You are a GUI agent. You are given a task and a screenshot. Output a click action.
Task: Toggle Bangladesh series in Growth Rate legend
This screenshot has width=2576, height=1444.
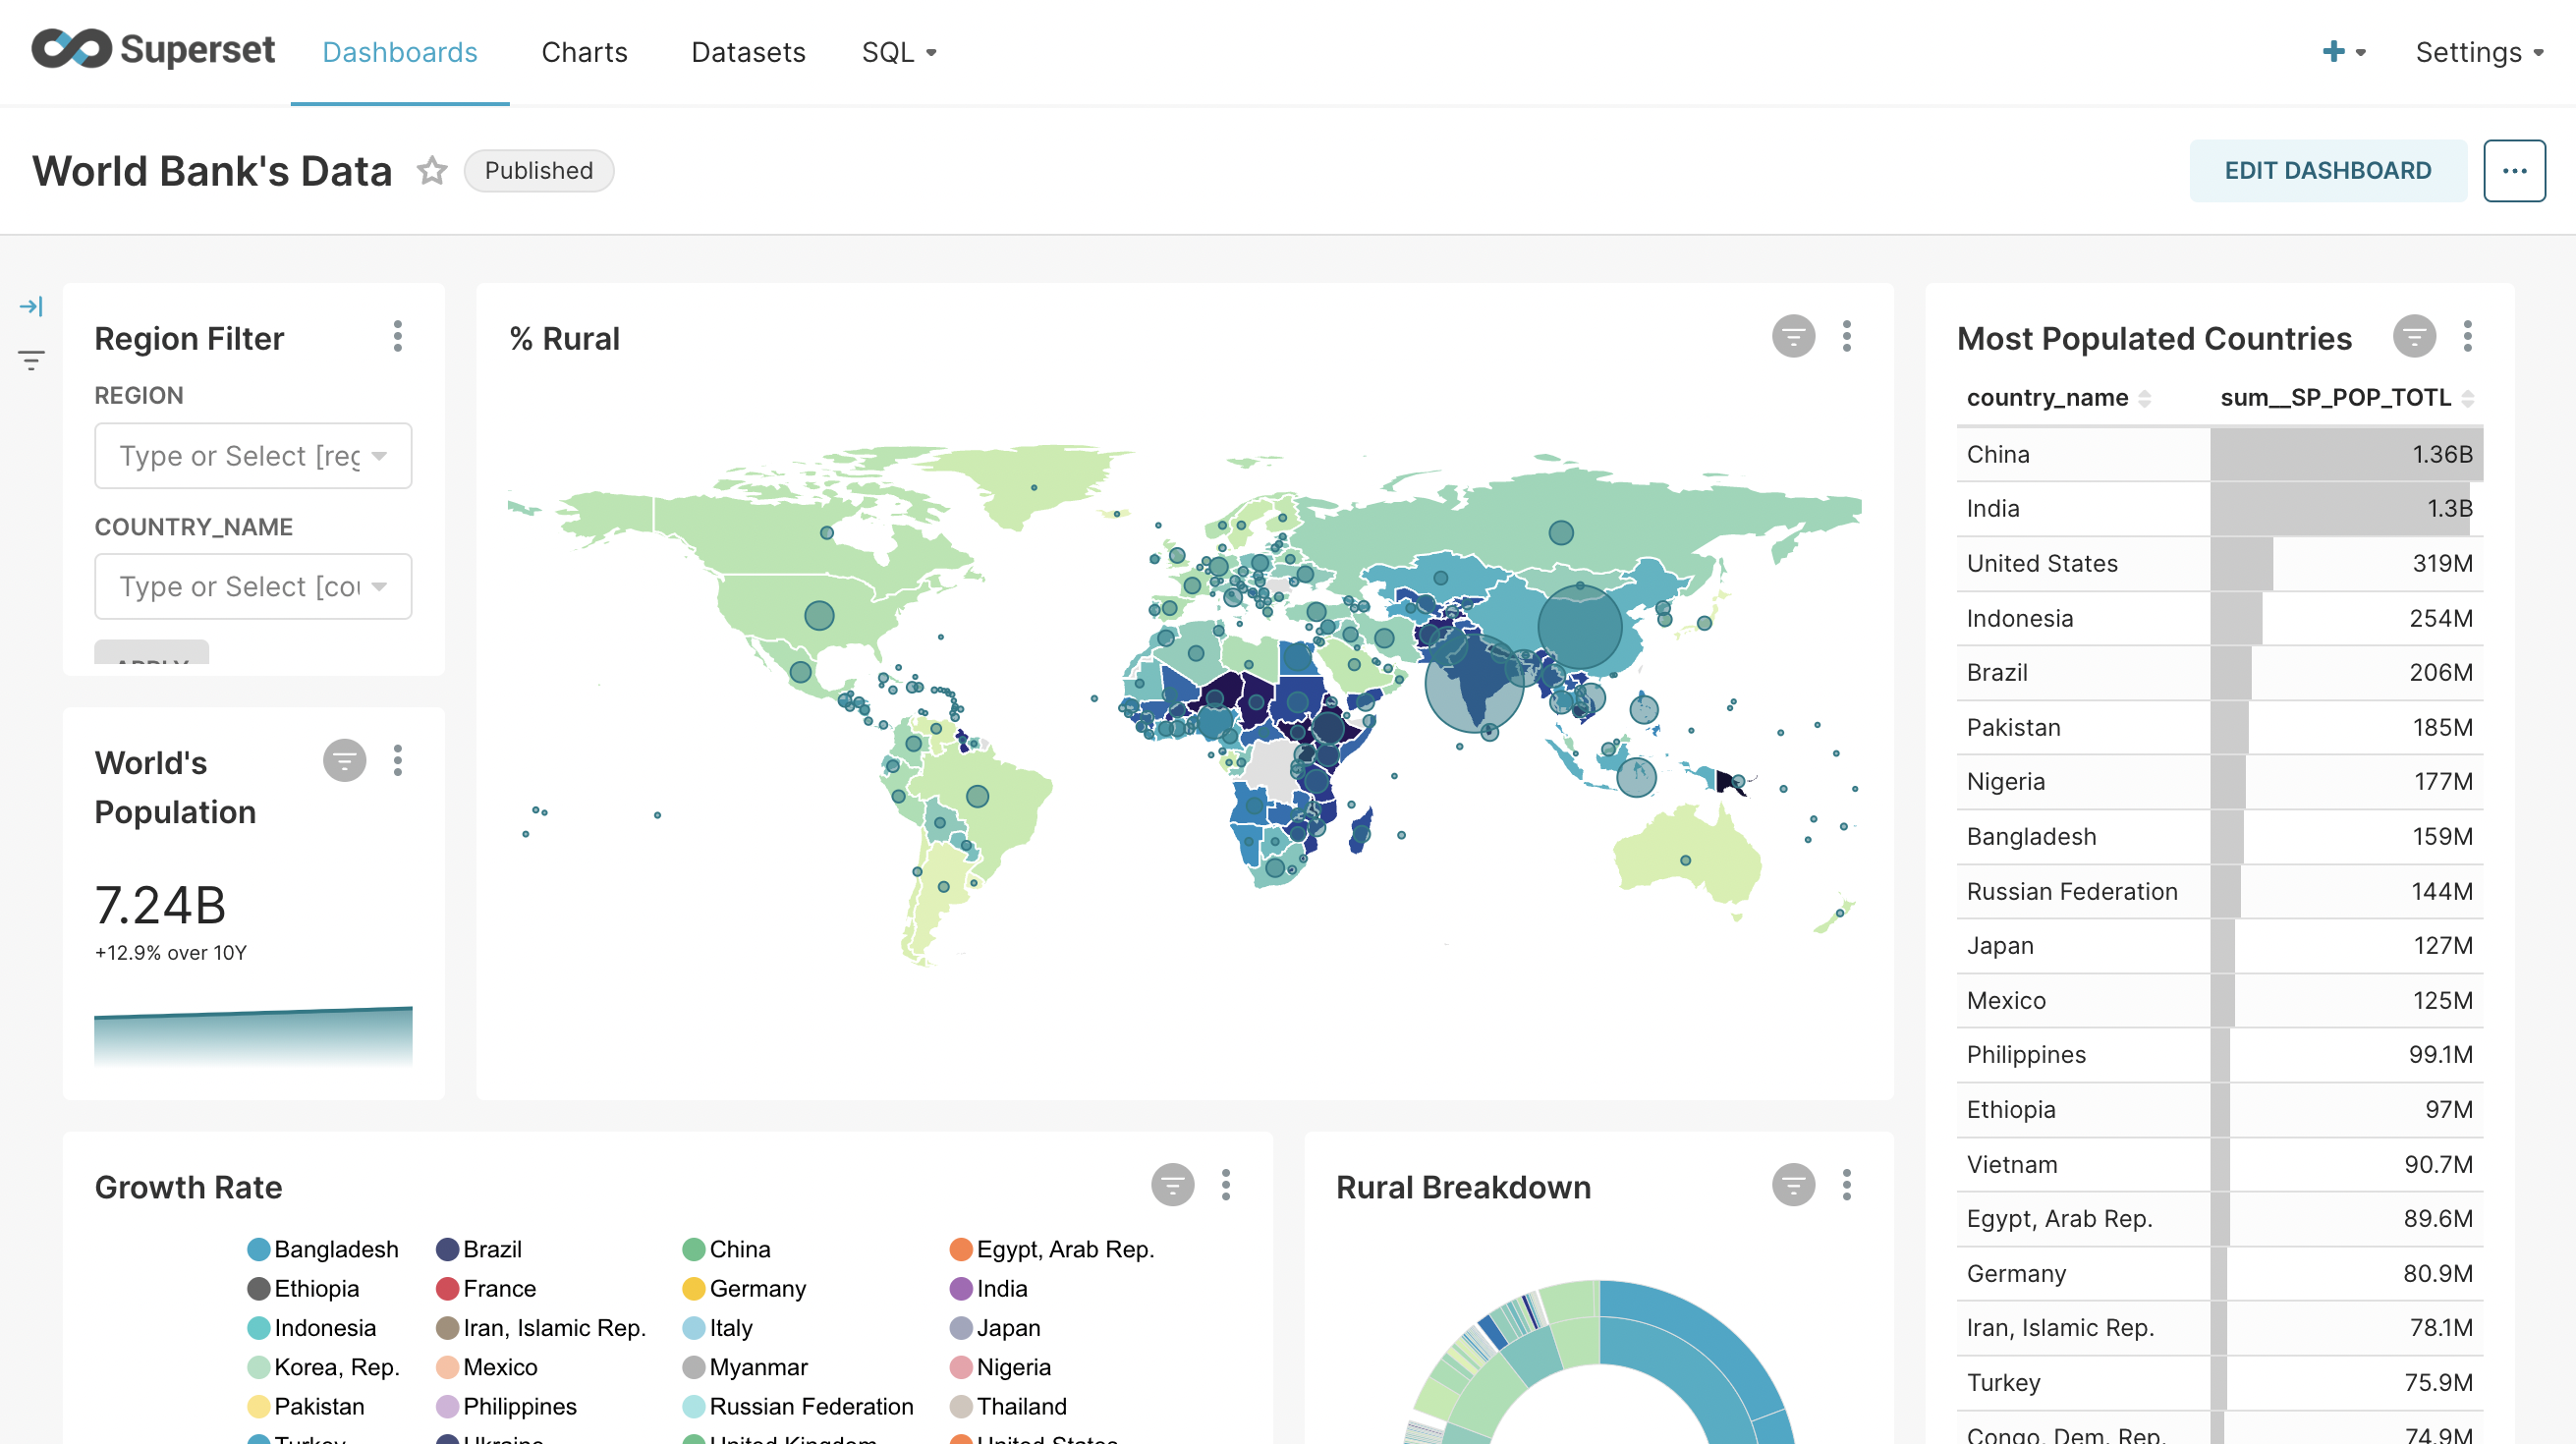[x=322, y=1249]
